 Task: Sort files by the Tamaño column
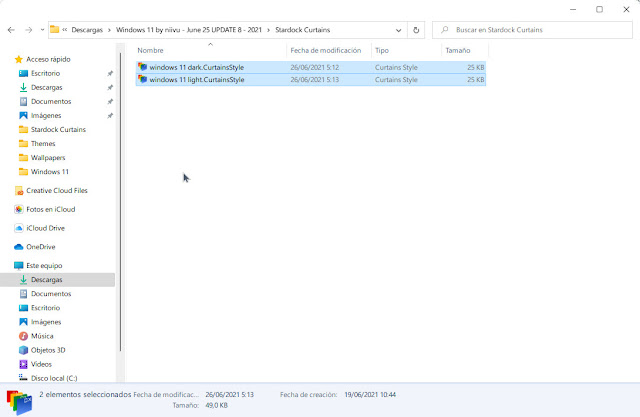tap(458, 50)
